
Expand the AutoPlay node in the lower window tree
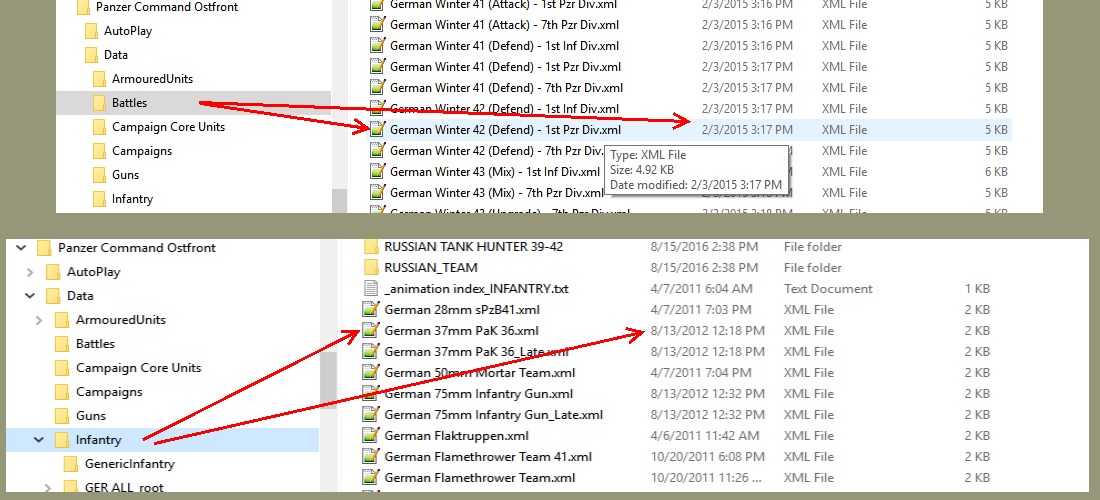(29, 271)
